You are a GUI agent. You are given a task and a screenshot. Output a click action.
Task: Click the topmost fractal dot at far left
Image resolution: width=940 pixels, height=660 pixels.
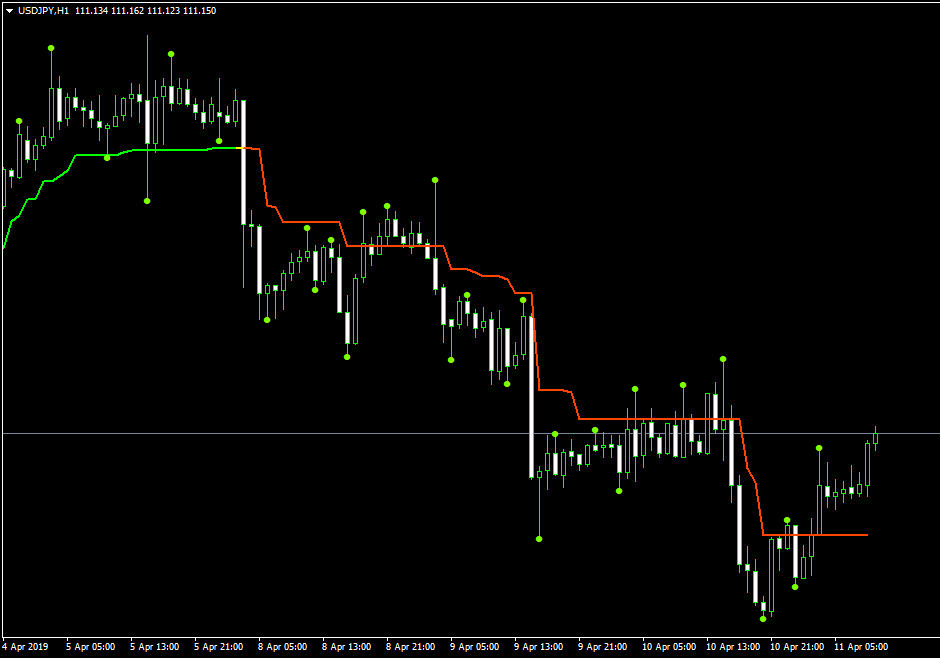51,48
